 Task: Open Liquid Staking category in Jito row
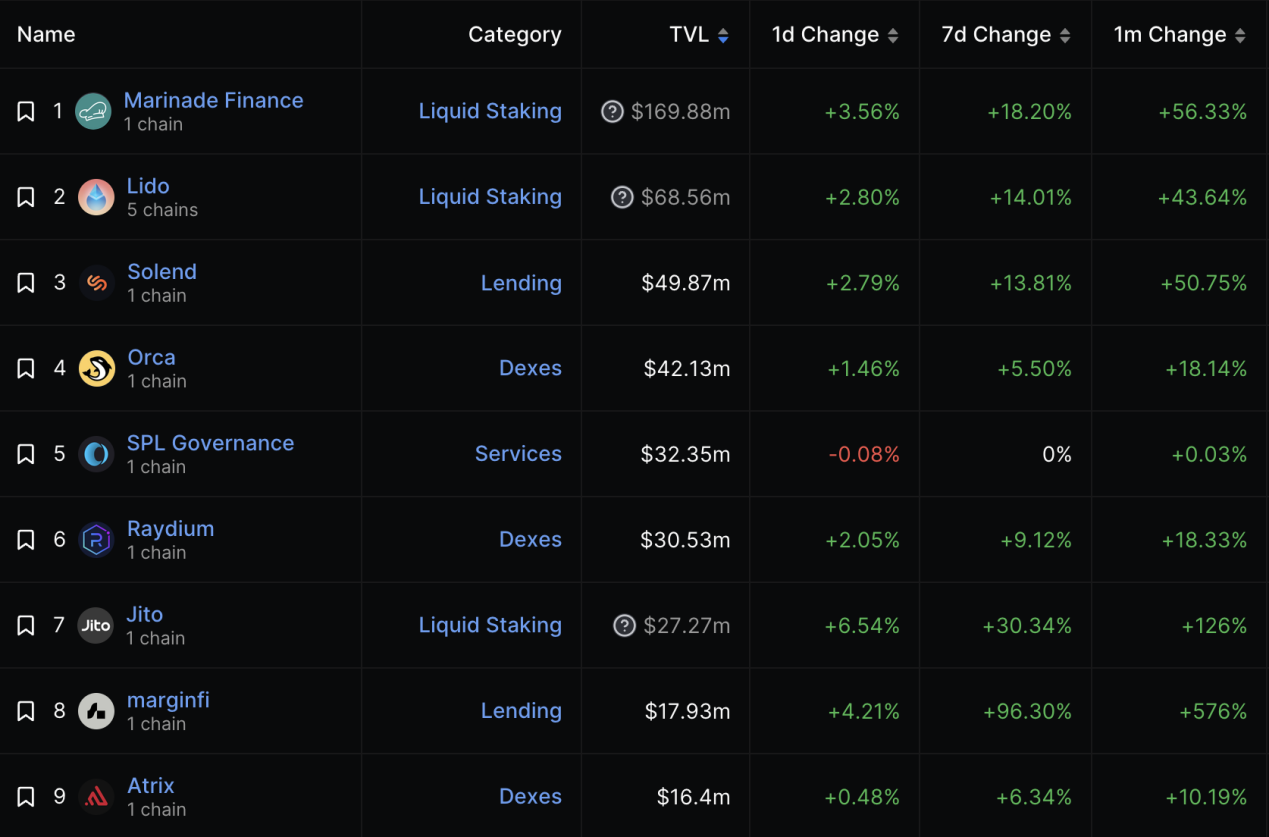[x=490, y=625]
